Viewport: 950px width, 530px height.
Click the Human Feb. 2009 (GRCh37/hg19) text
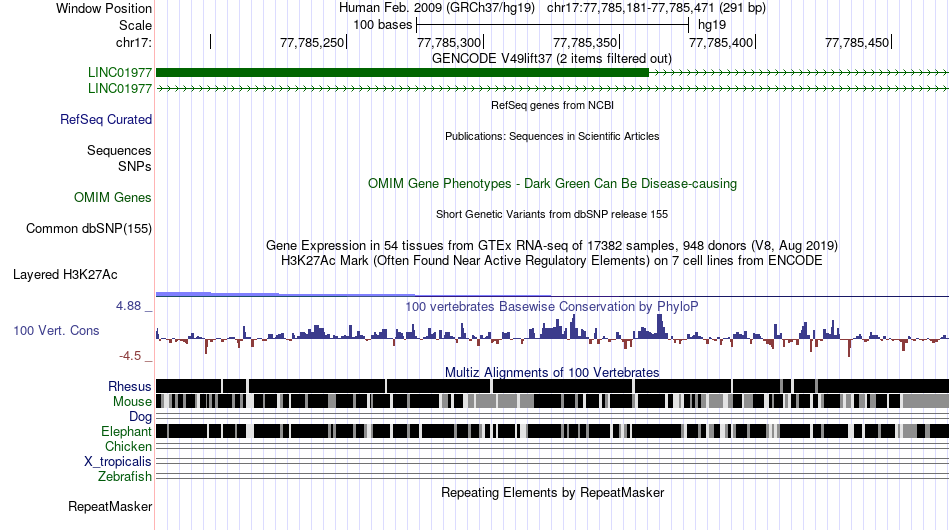pyautogui.click(x=437, y=8)
